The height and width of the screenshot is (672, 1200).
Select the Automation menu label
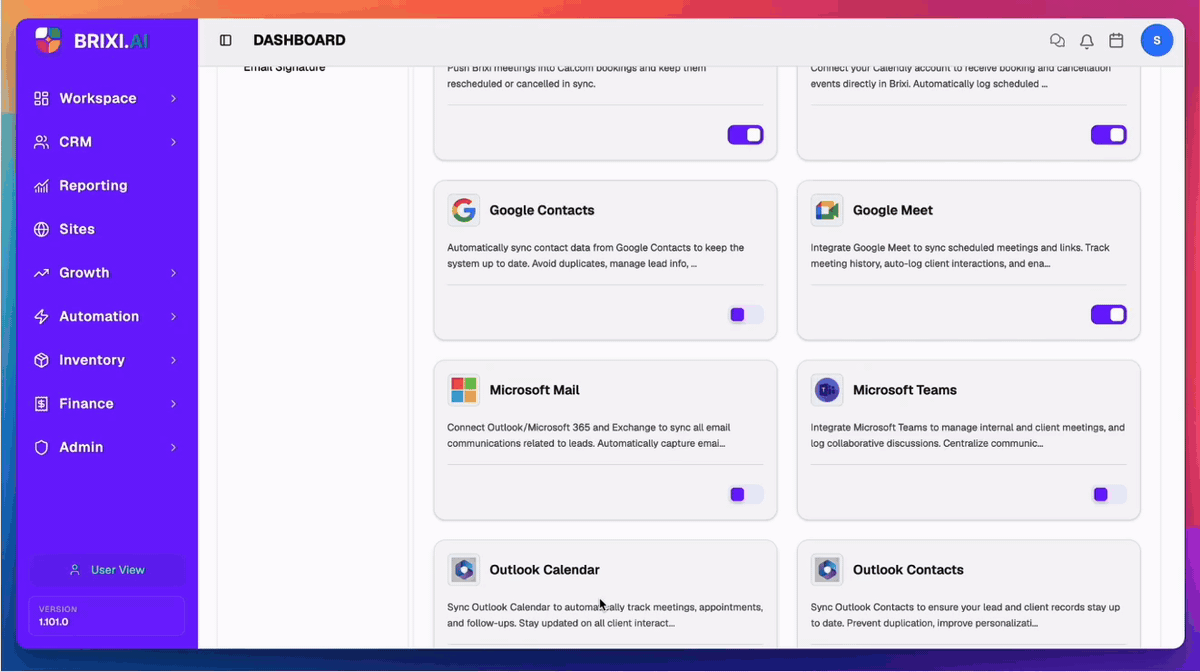pyautogui.click(x=99, y=317)
